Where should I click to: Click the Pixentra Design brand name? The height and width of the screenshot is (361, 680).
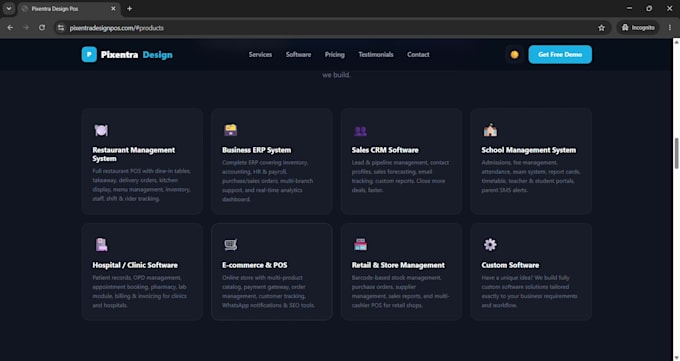tap(137, 55)
